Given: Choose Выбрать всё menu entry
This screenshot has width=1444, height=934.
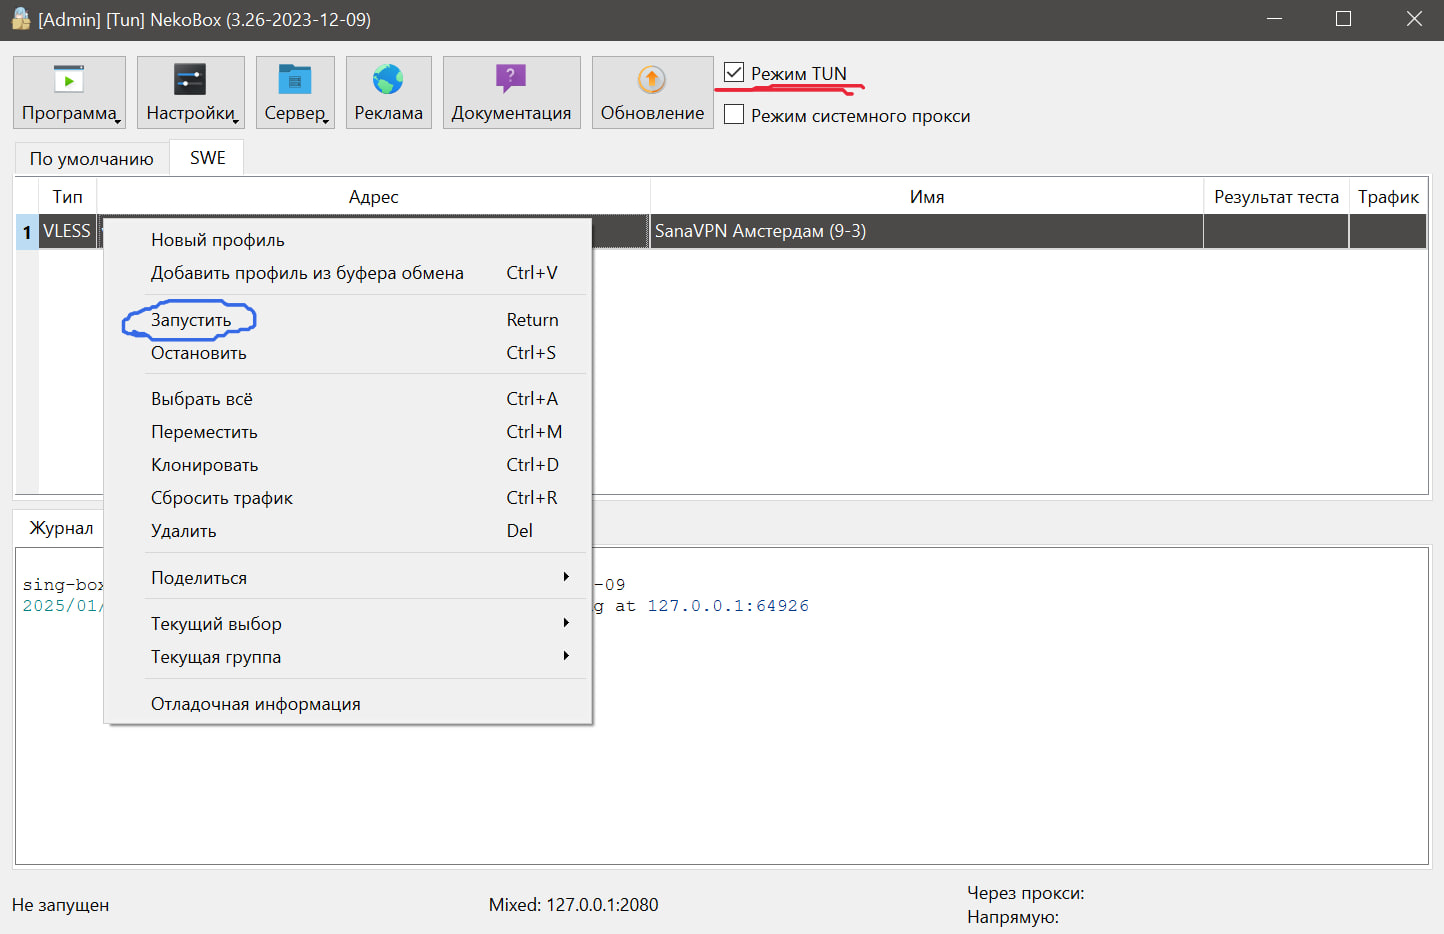Looking at the screenshot, I should pos(348,399).
